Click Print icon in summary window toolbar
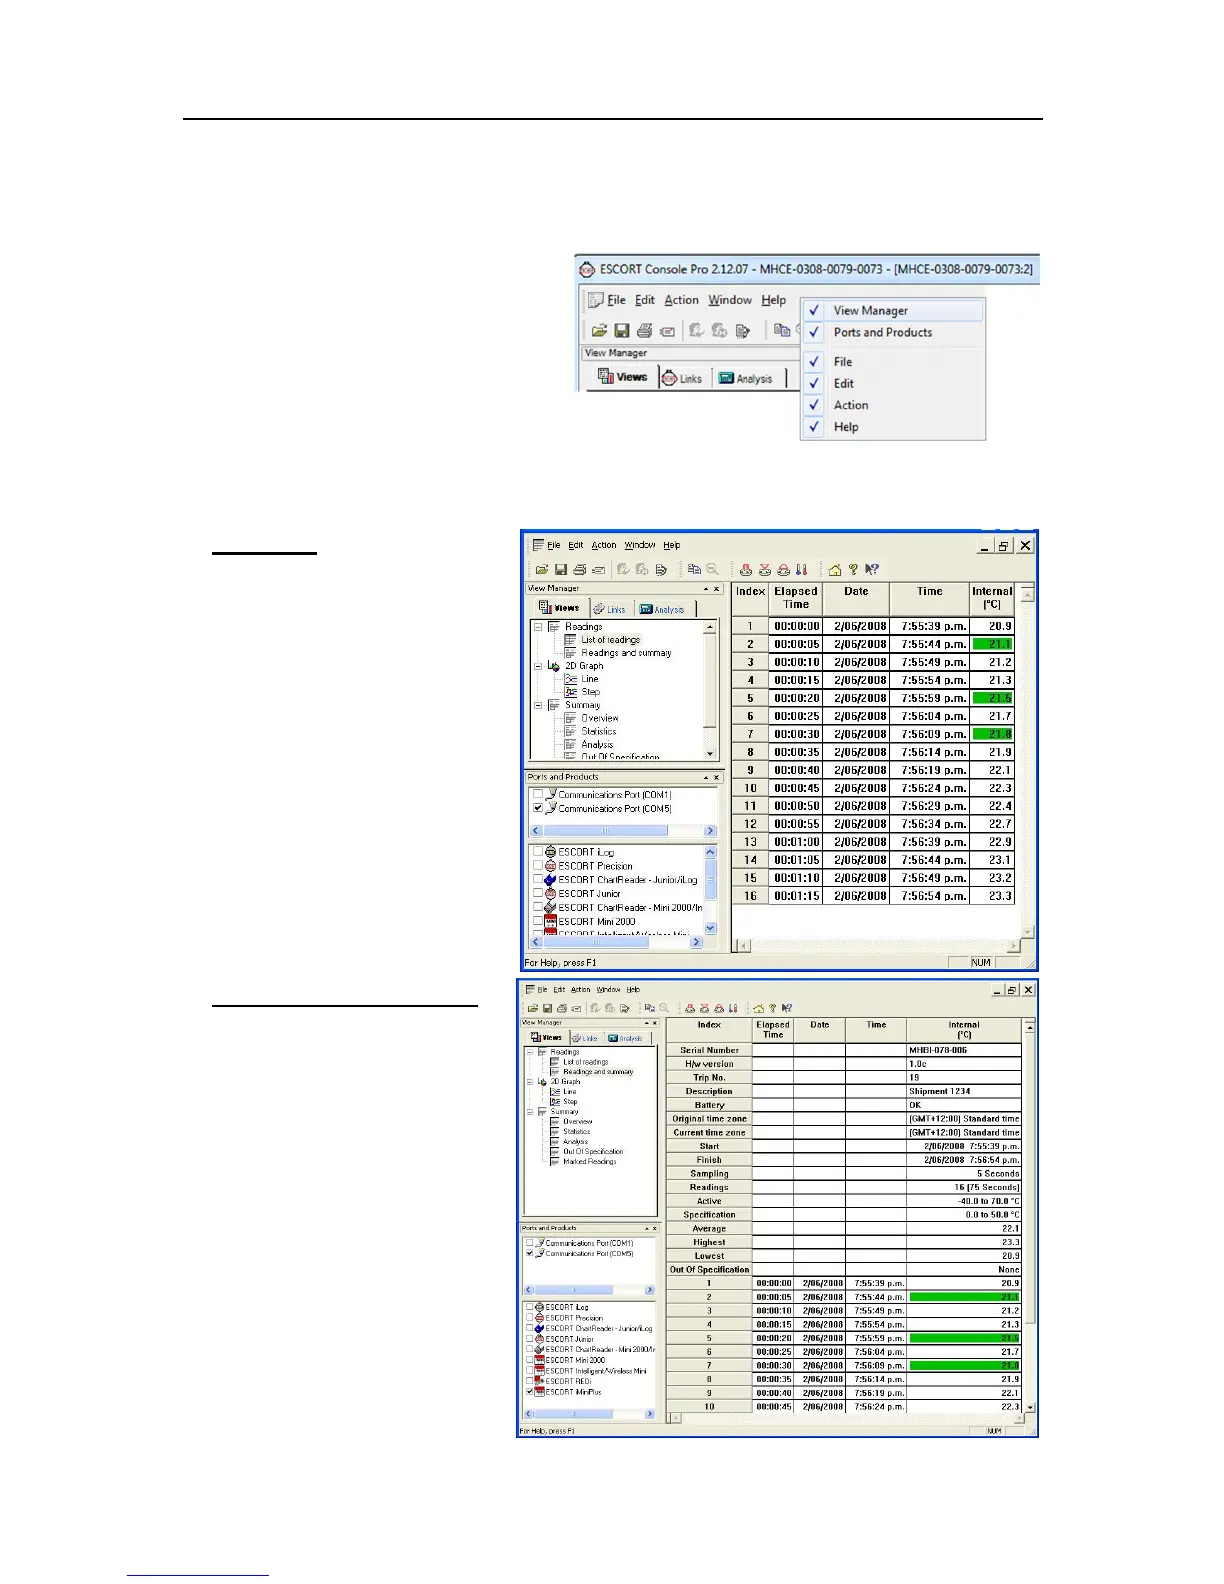The width and height of the screenshot is (1224, 1584). pos(562,1009)
